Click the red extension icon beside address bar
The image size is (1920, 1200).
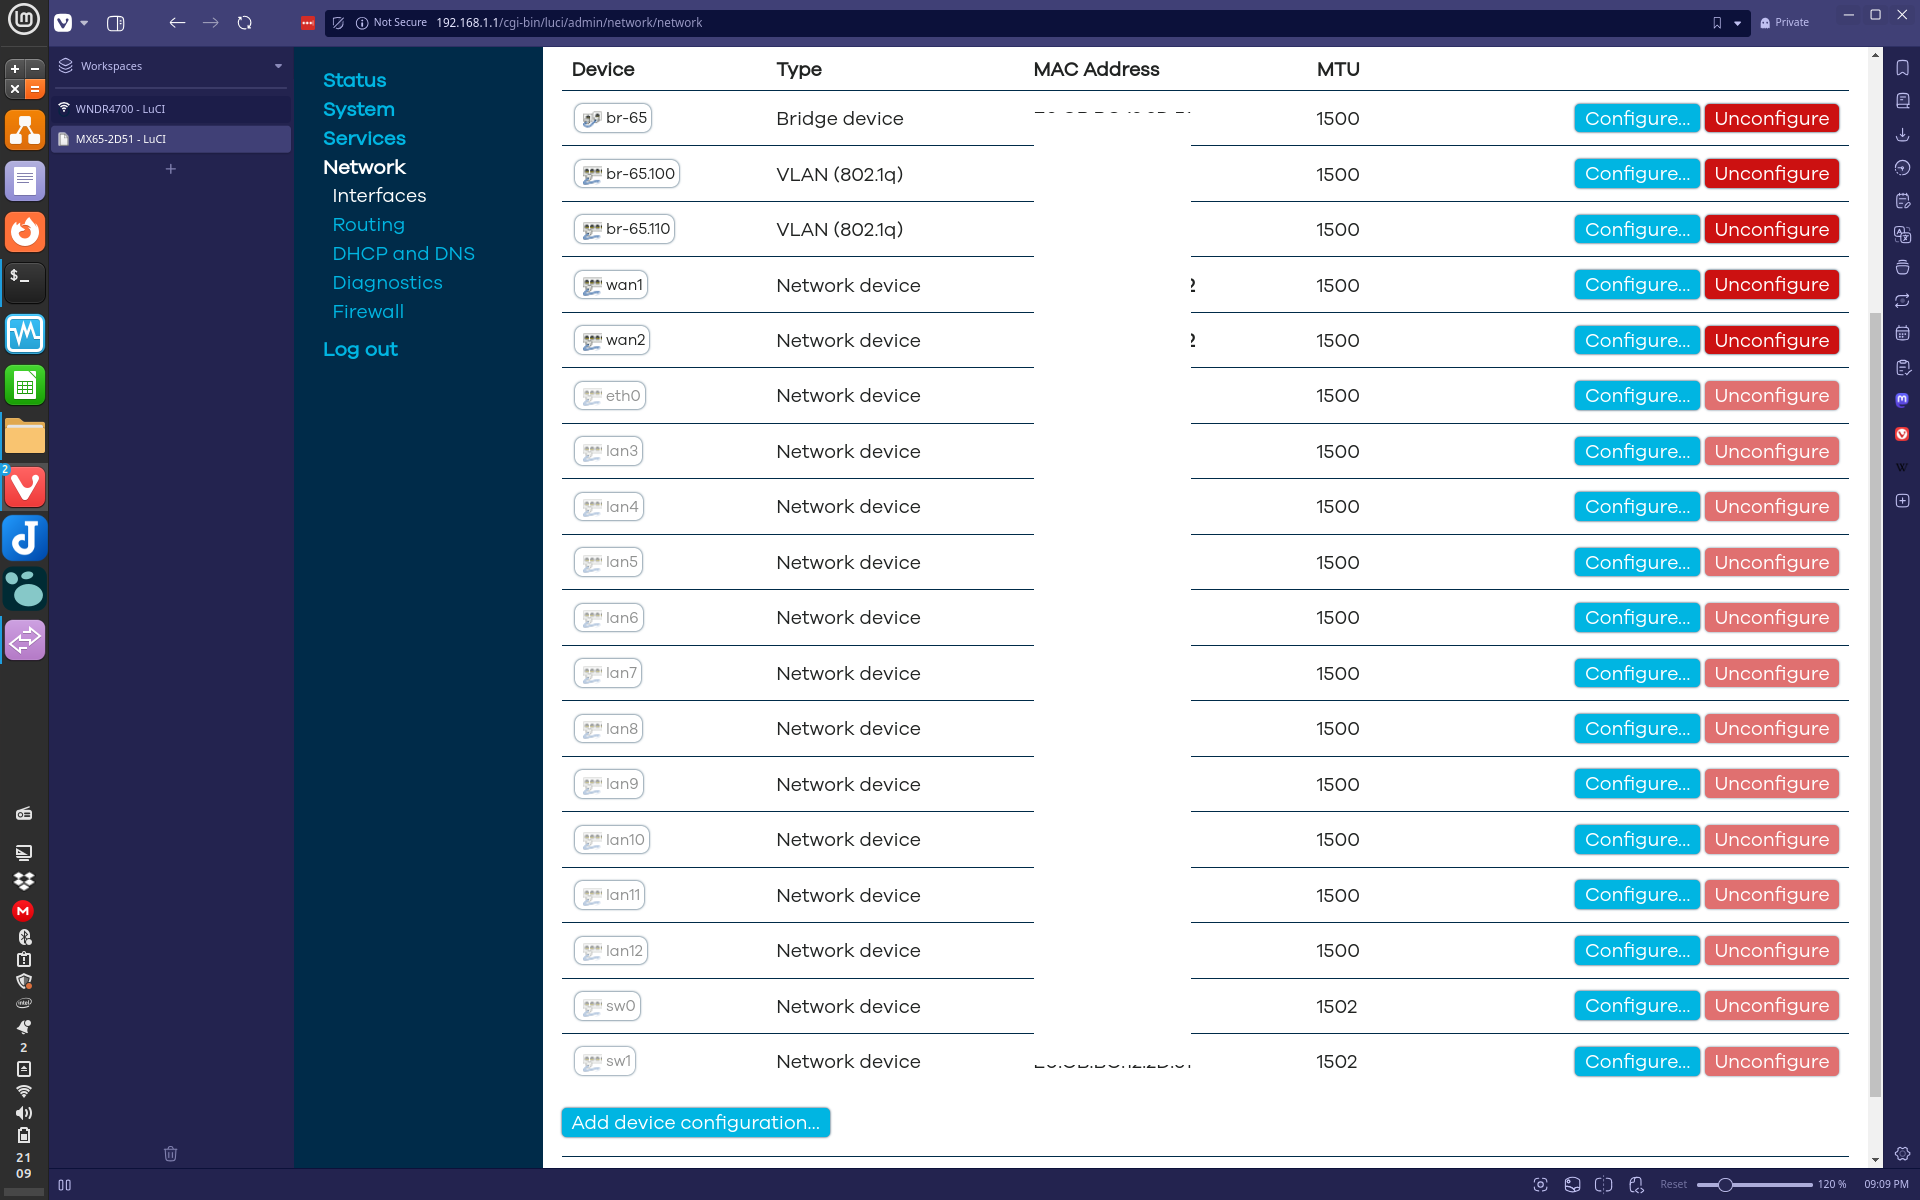tap(308, 22)
